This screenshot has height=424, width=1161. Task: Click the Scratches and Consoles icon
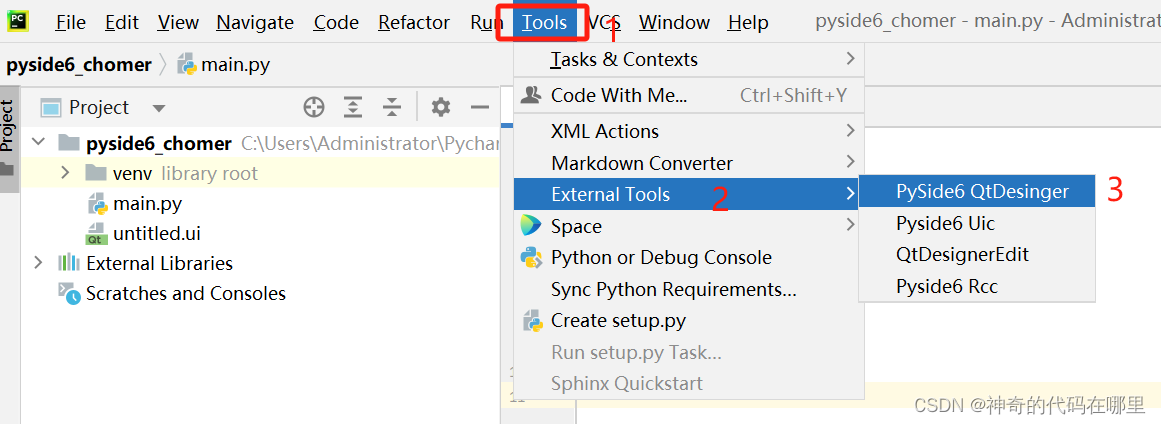(70, 294)
